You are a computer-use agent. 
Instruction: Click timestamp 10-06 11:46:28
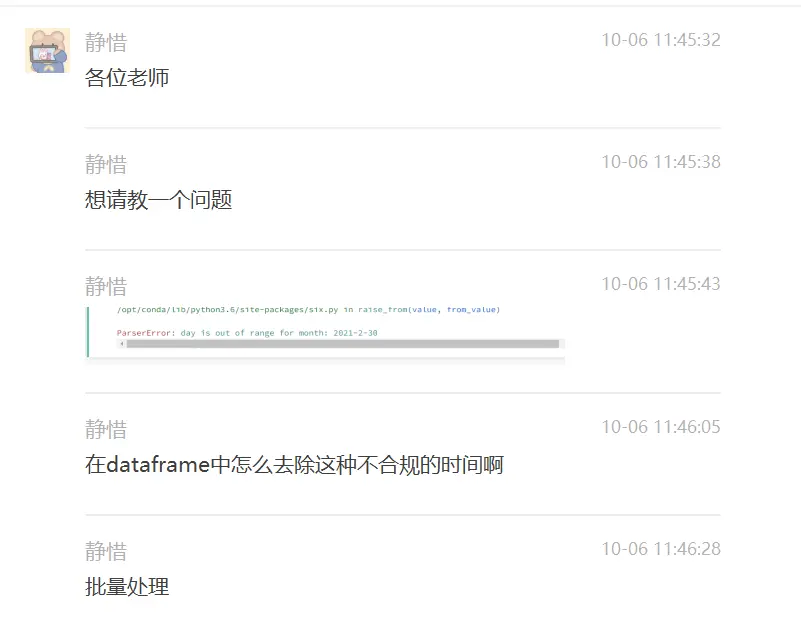[661, 549]
